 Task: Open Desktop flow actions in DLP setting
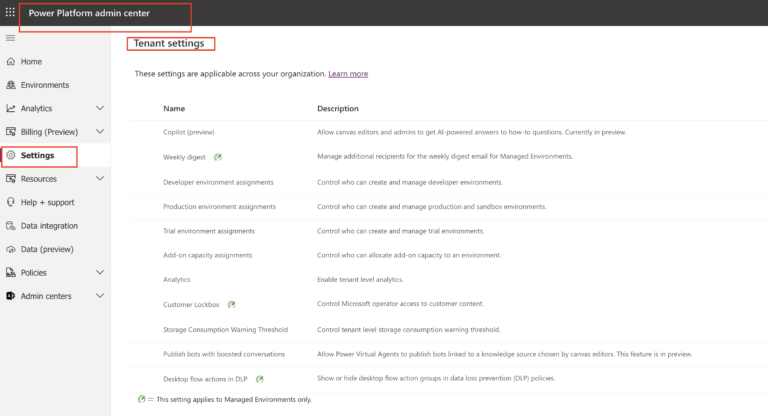click(205, 379)
